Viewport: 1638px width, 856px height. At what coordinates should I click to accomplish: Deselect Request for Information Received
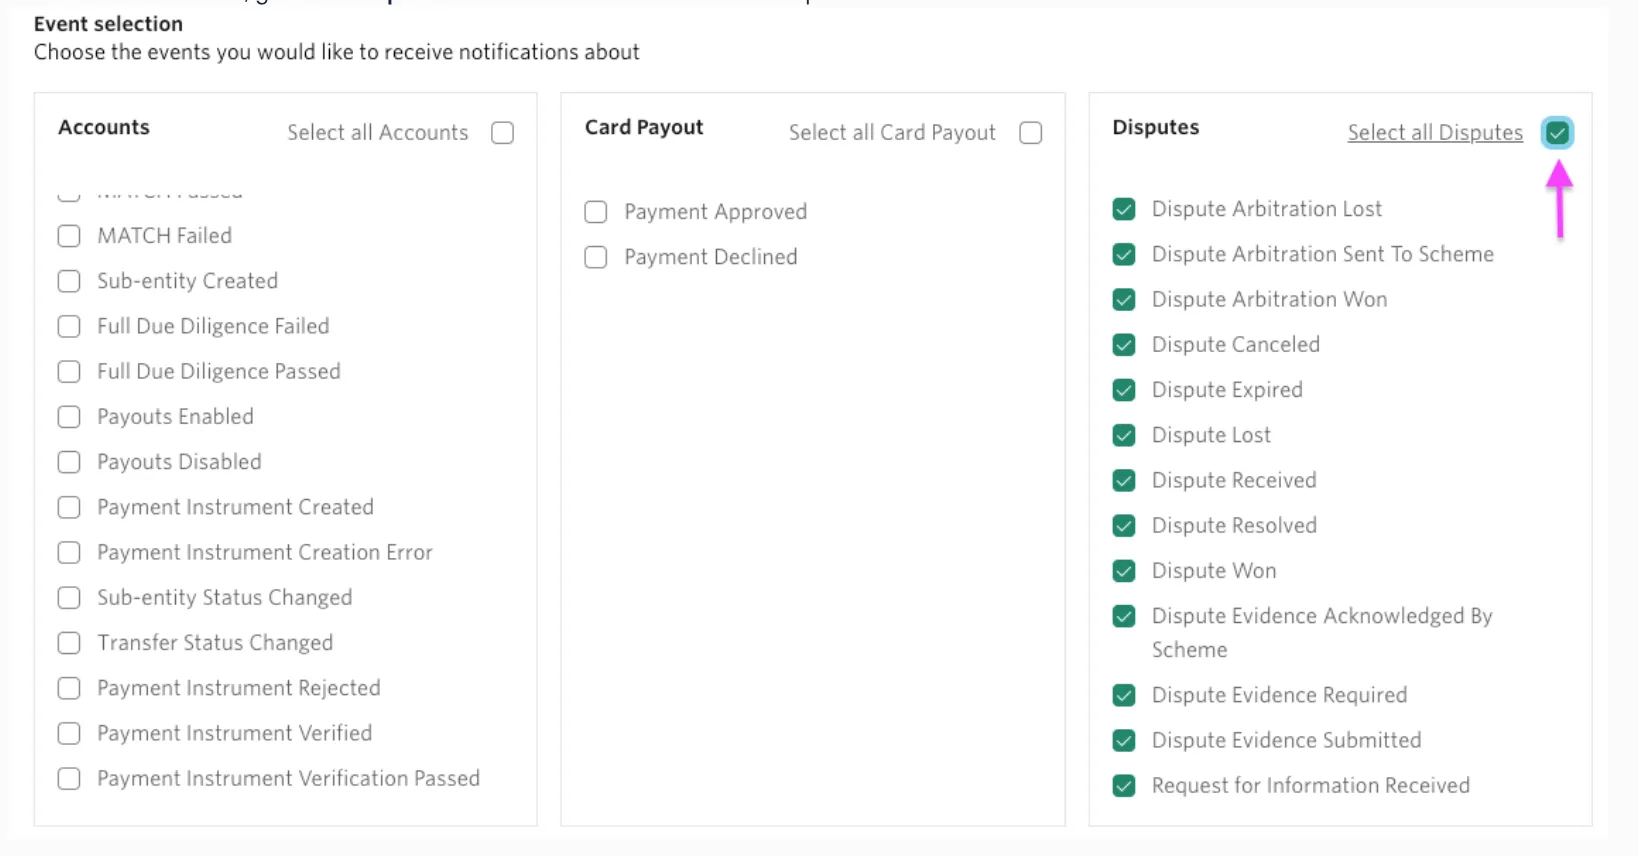[1124, 786]
